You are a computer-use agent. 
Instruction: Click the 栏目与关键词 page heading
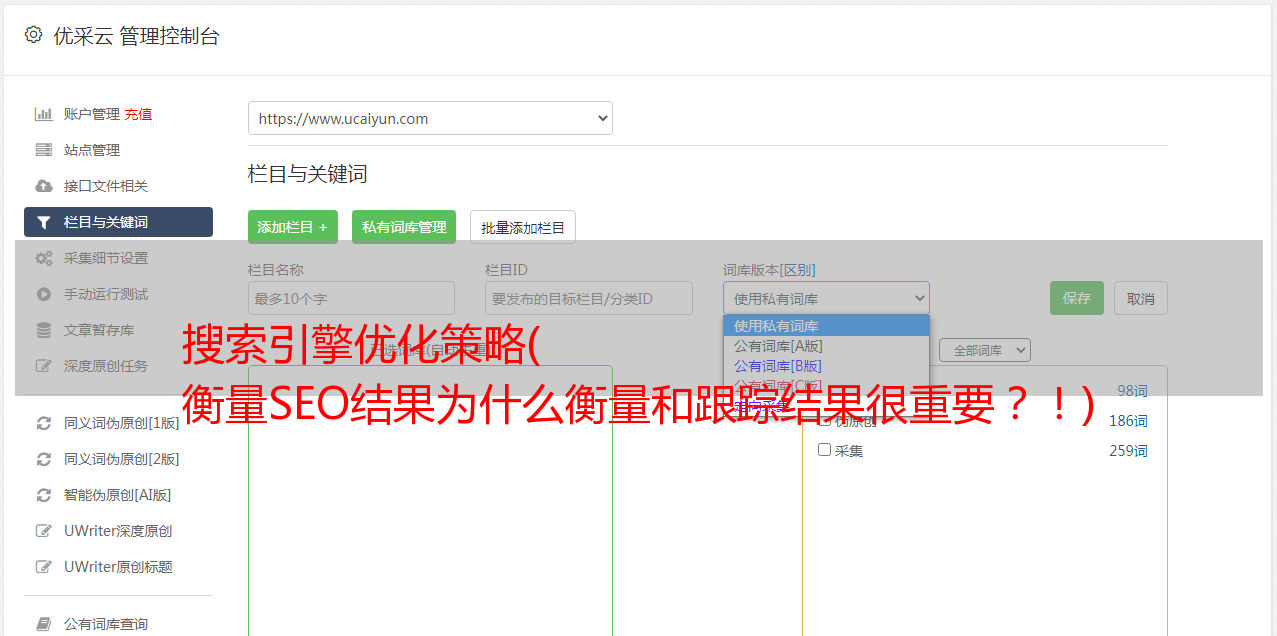pos(308,174)
